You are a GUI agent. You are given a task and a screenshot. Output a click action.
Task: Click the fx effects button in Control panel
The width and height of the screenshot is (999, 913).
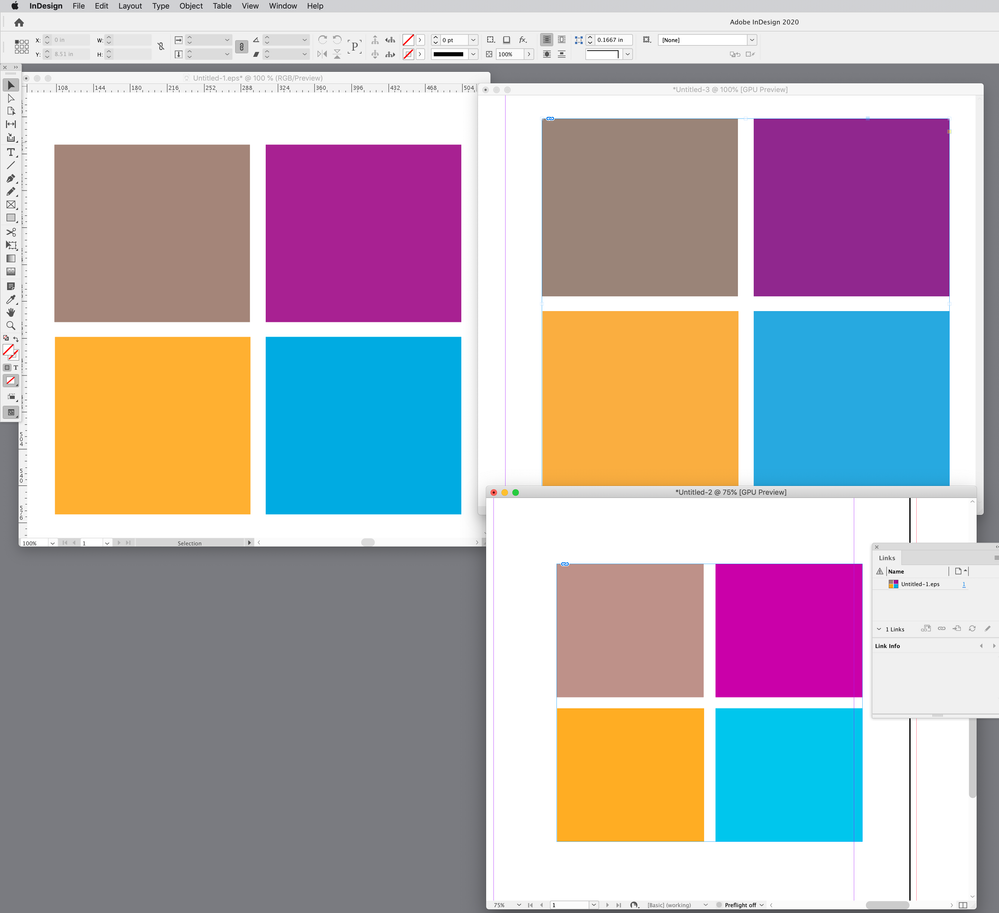(523, 40)
